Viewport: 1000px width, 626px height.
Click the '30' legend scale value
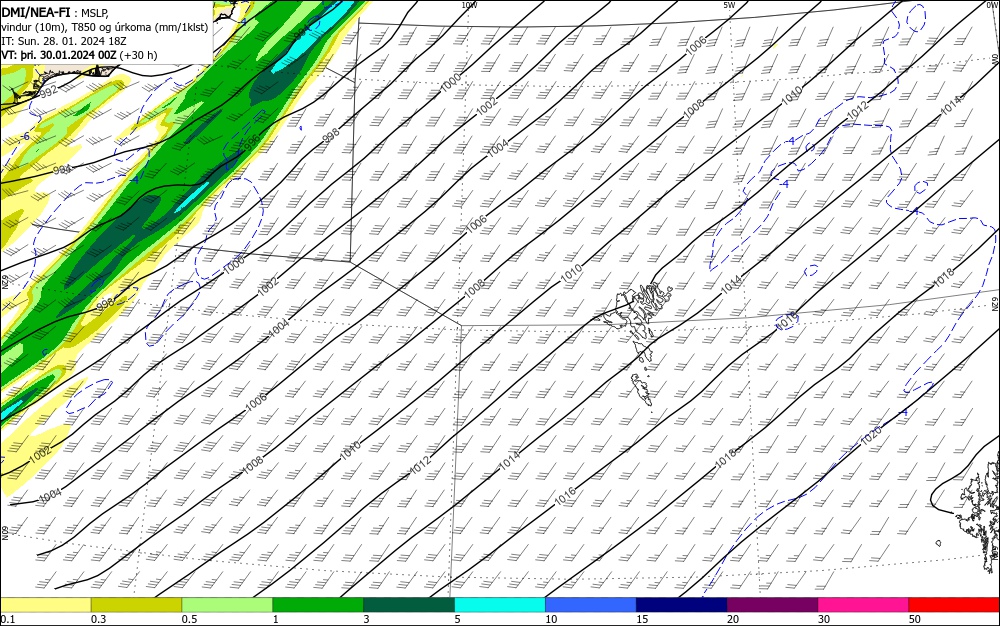coord(824,619)
